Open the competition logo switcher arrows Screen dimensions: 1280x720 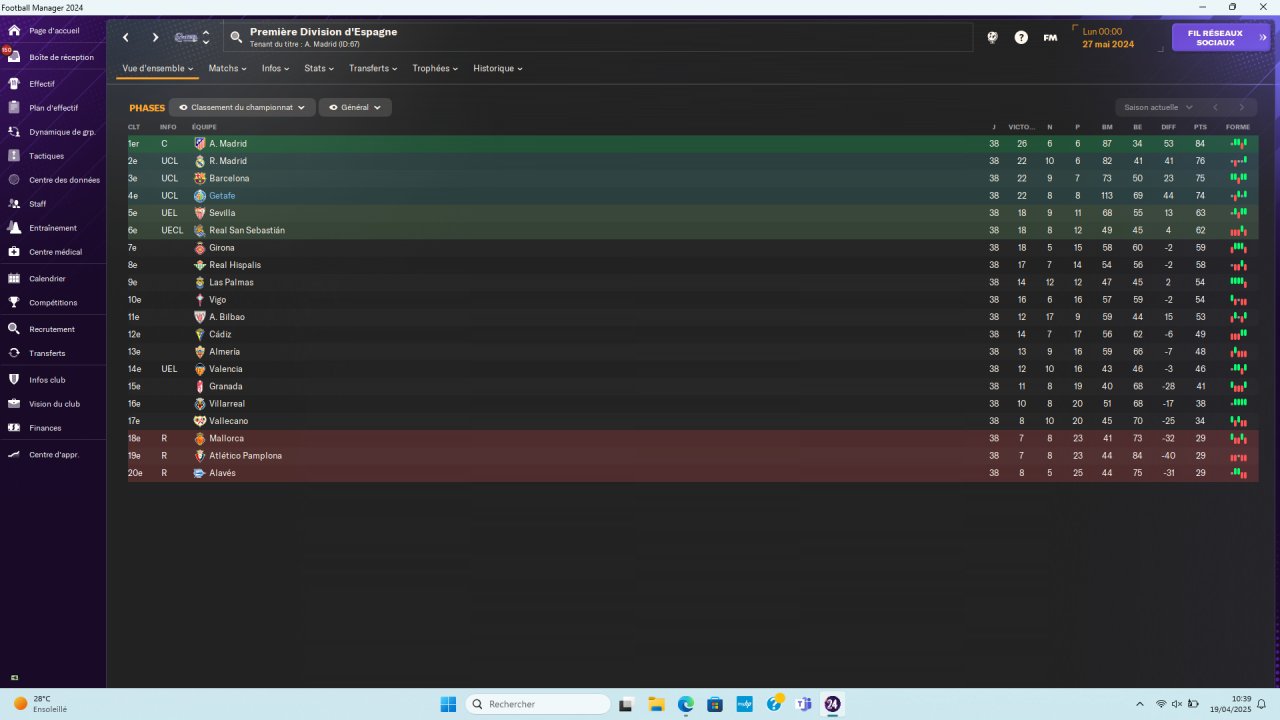point(205,38)
